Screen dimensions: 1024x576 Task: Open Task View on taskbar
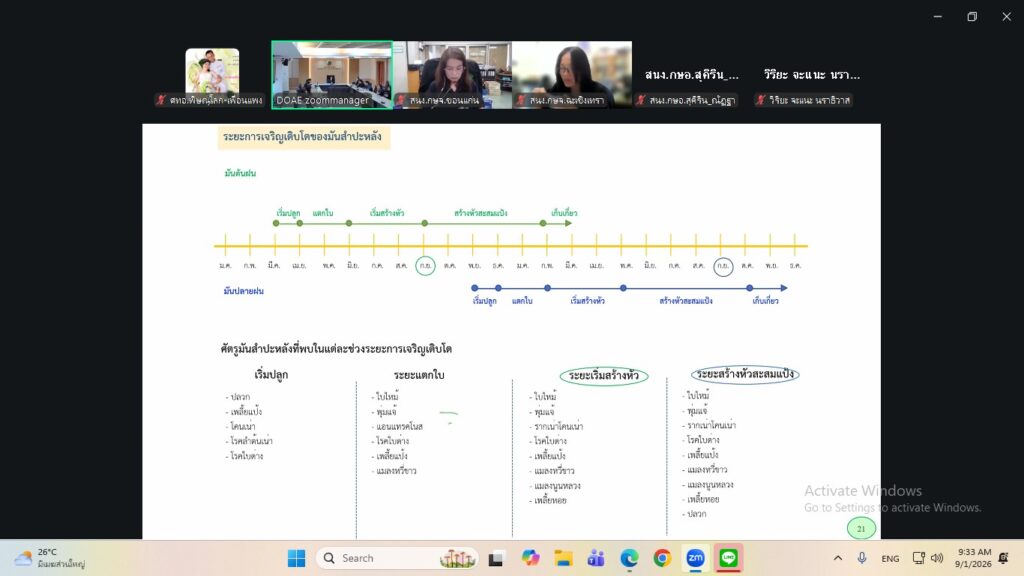(496, 558)
